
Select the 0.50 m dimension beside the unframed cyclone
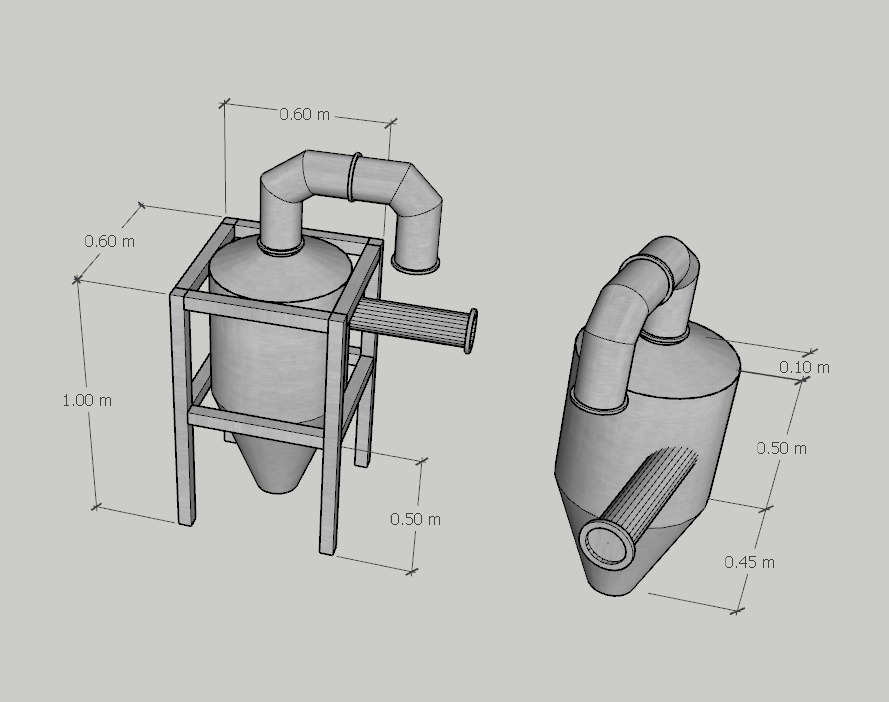pos(781,448)
